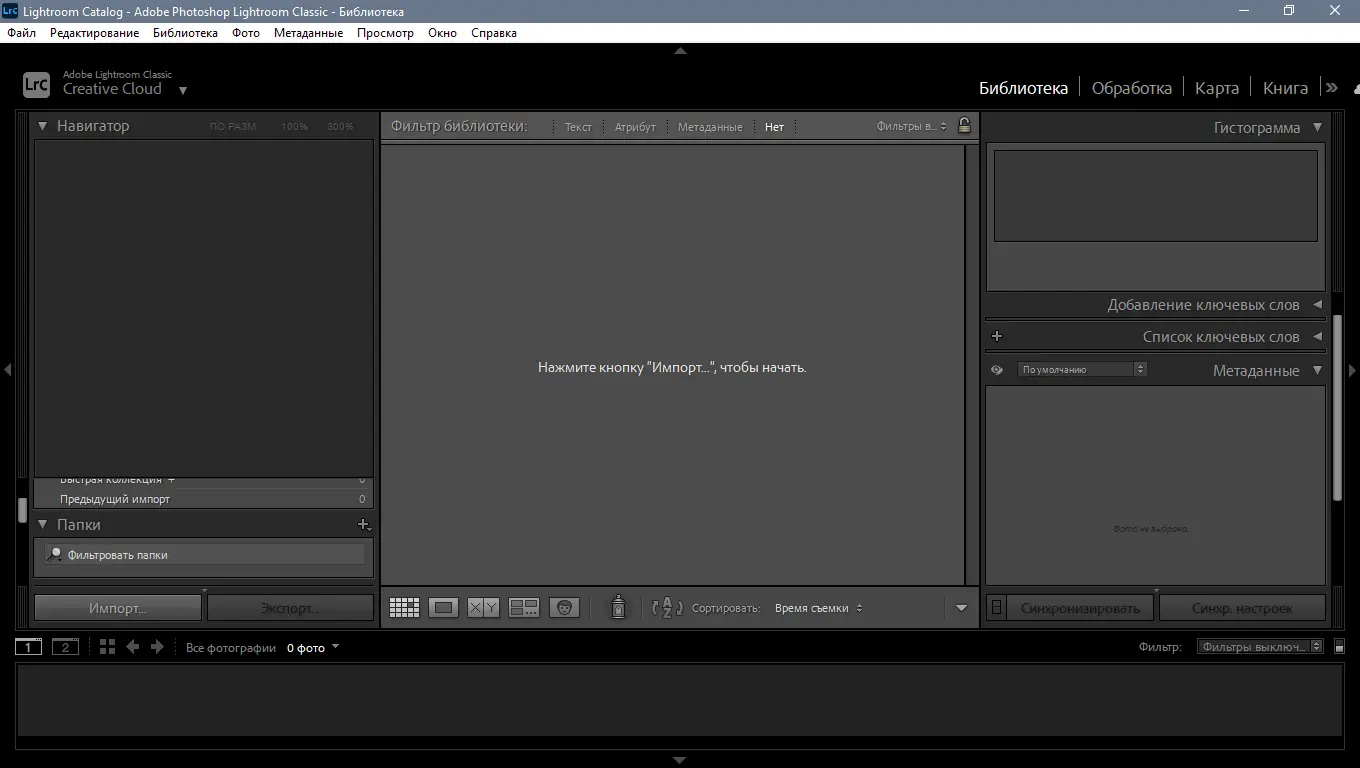The width and height of the screenshot is (1360, 768).
Task: Hide right panel with the right edge arrow
Action: (x=1352, y=370)
